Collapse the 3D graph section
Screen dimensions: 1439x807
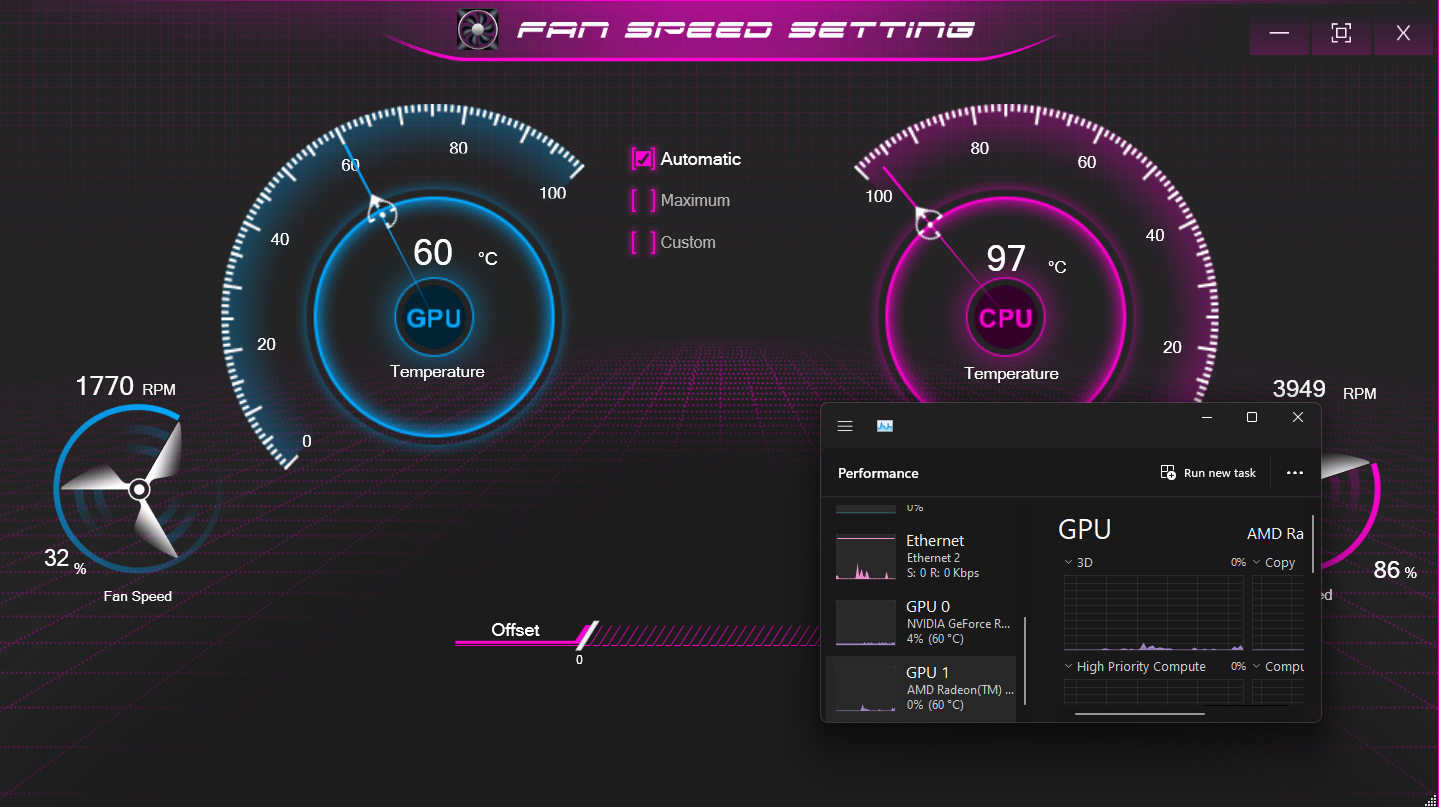point(1067,562)
